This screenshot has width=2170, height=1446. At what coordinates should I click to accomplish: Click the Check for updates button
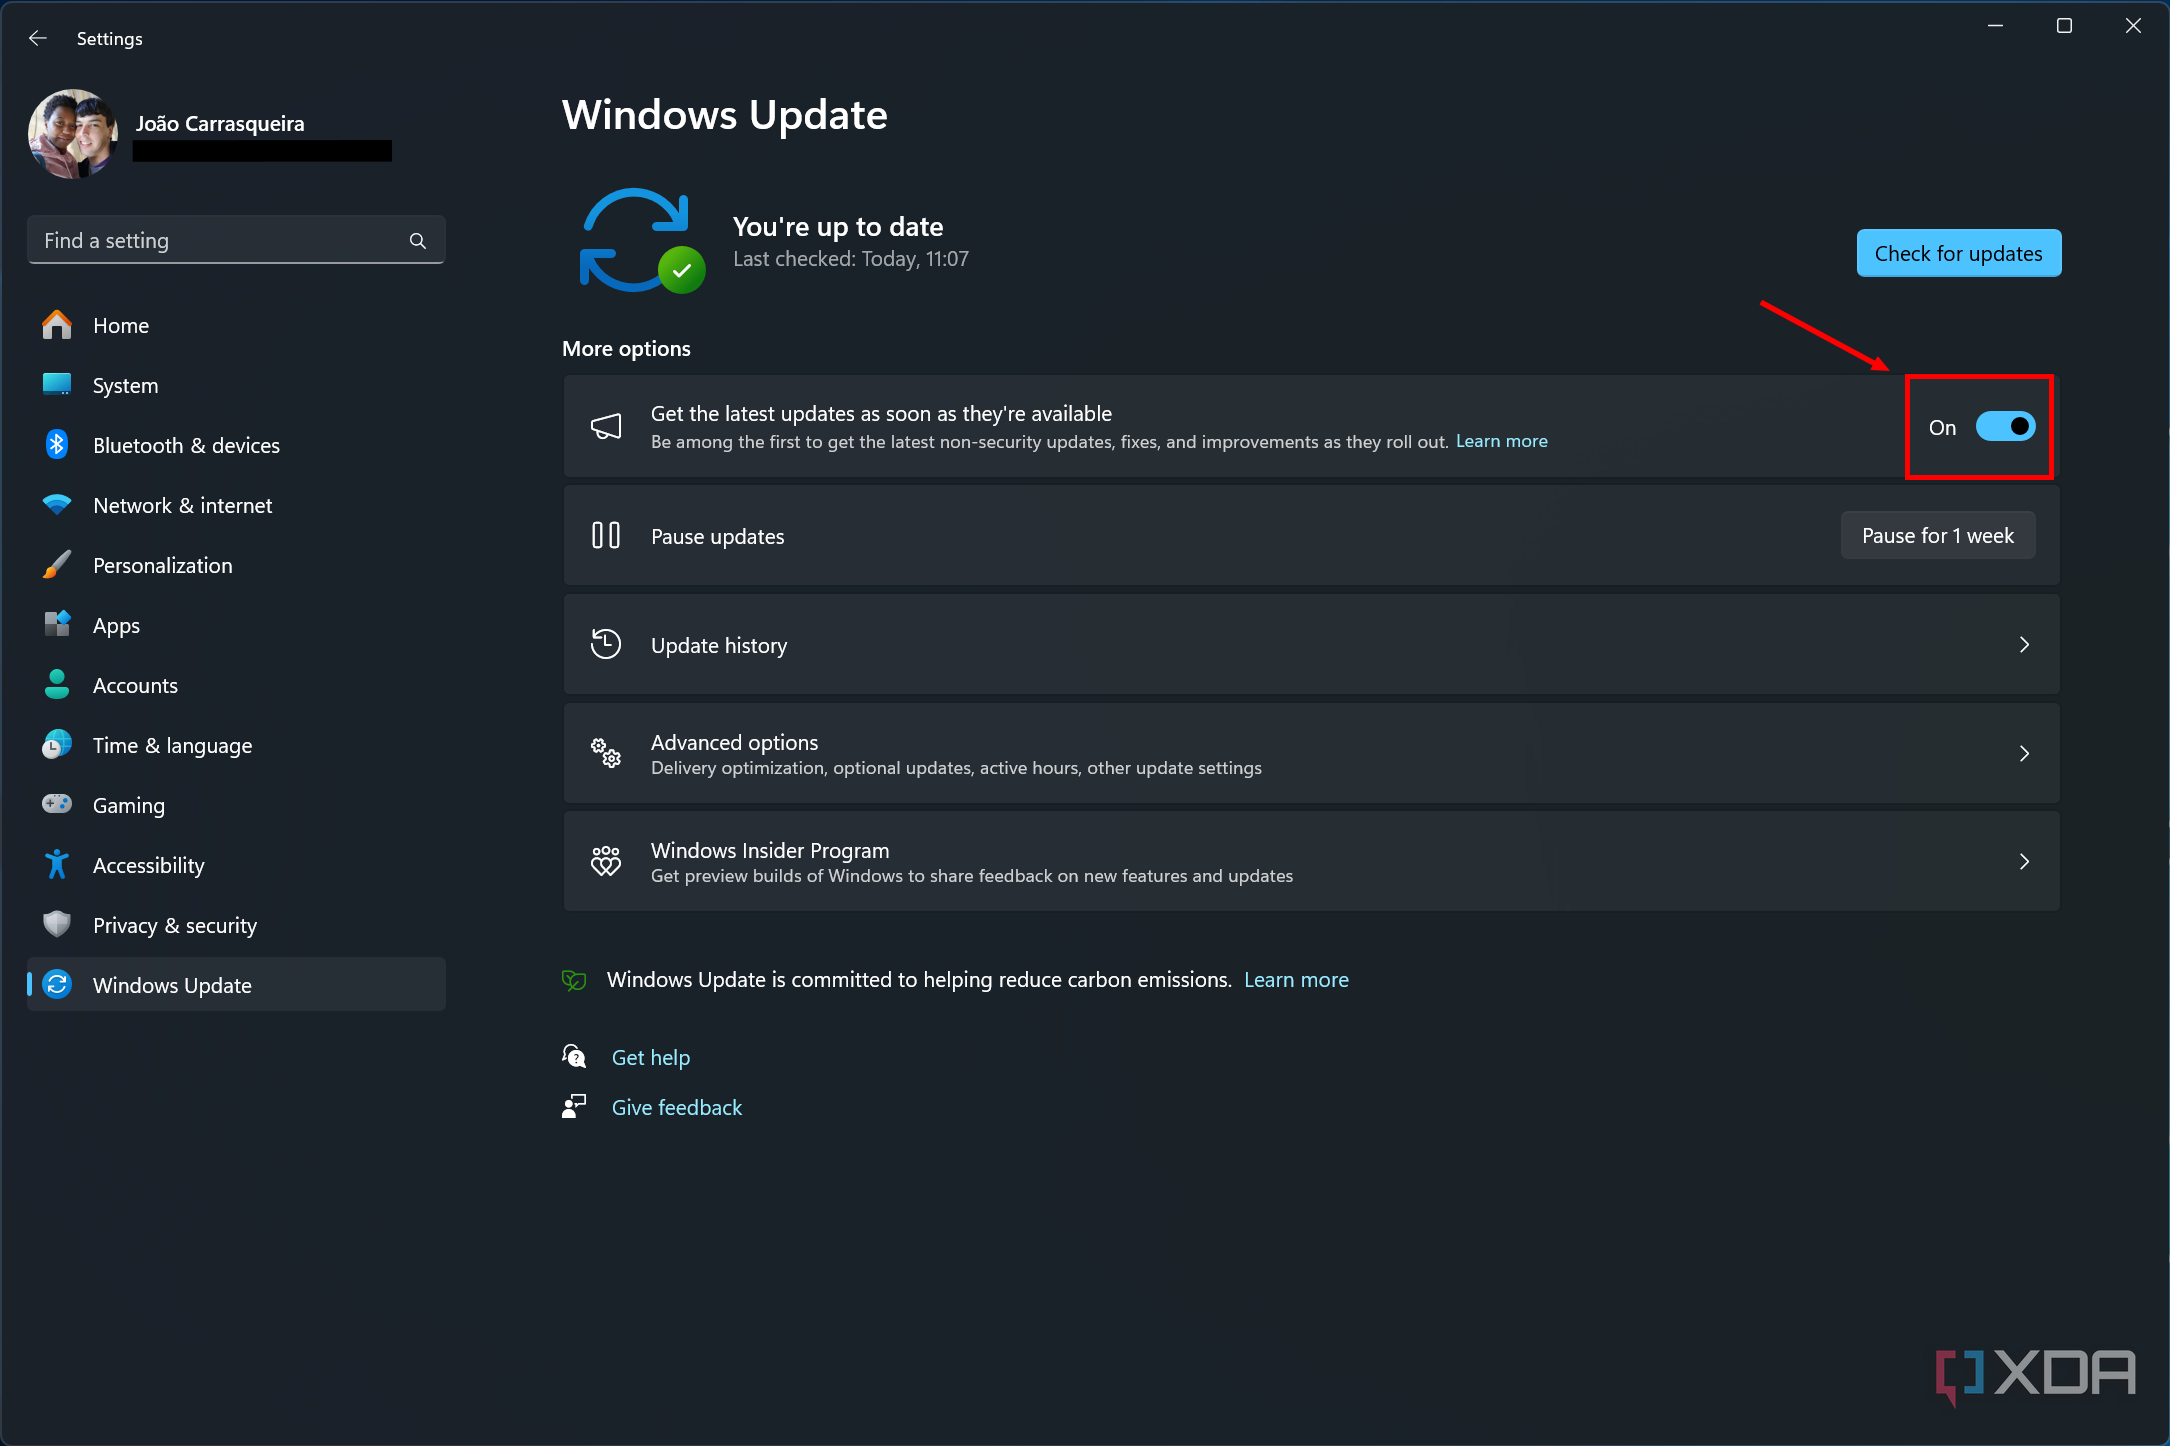point(1958,252)
